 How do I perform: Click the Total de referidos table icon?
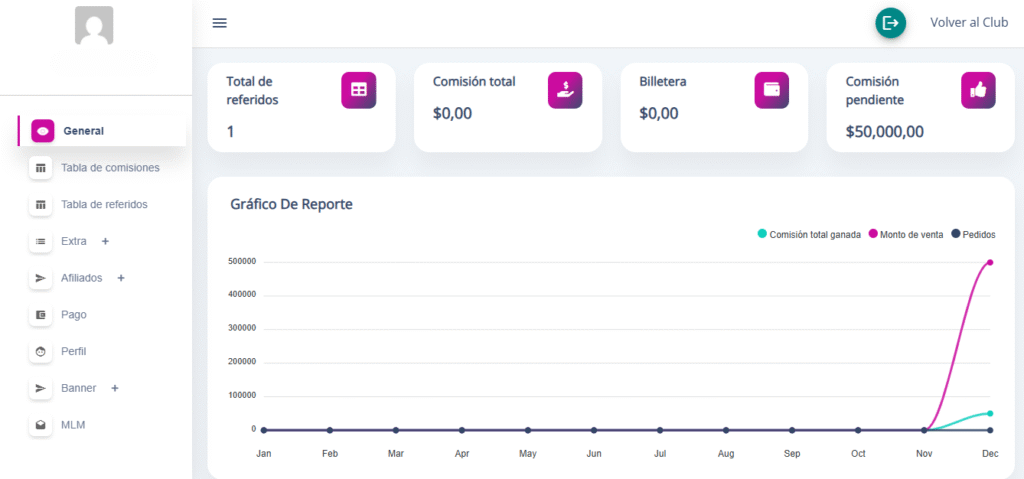coord(358,90)
